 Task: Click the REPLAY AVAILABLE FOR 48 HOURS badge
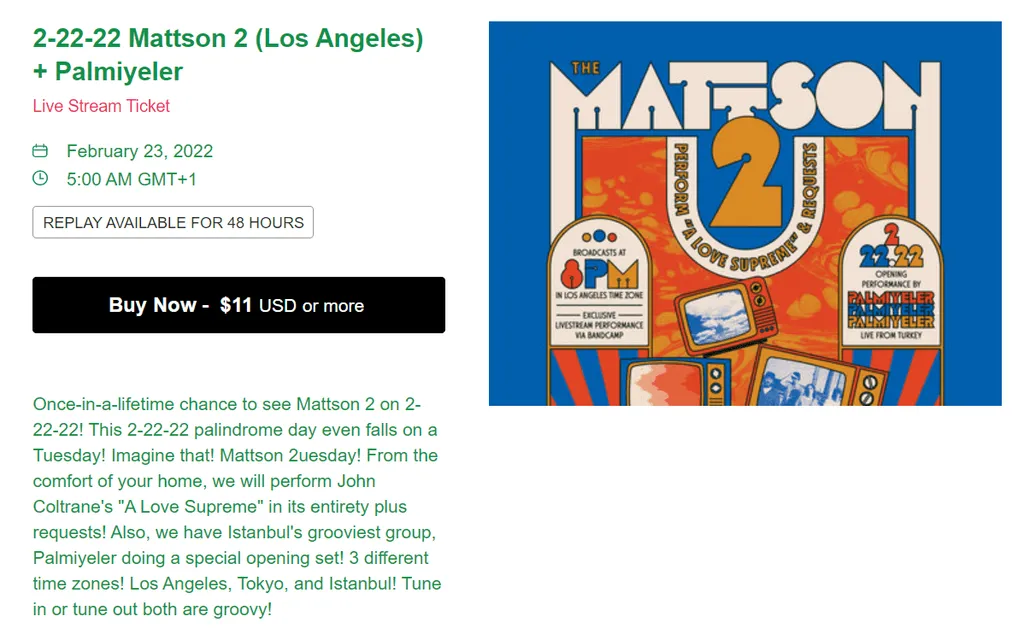[172, 221]
